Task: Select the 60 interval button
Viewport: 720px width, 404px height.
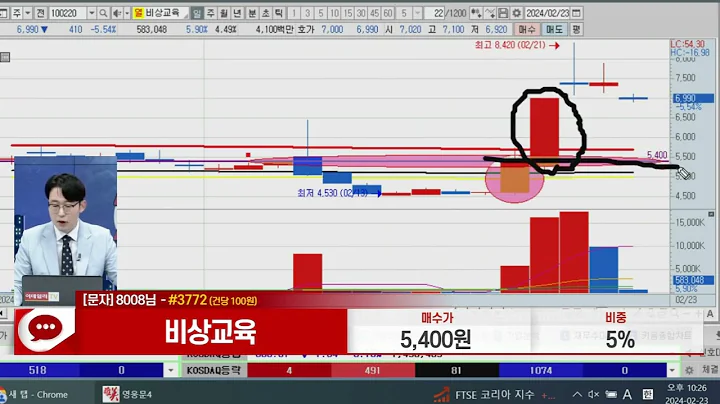Action: click(x=388, y=13)
